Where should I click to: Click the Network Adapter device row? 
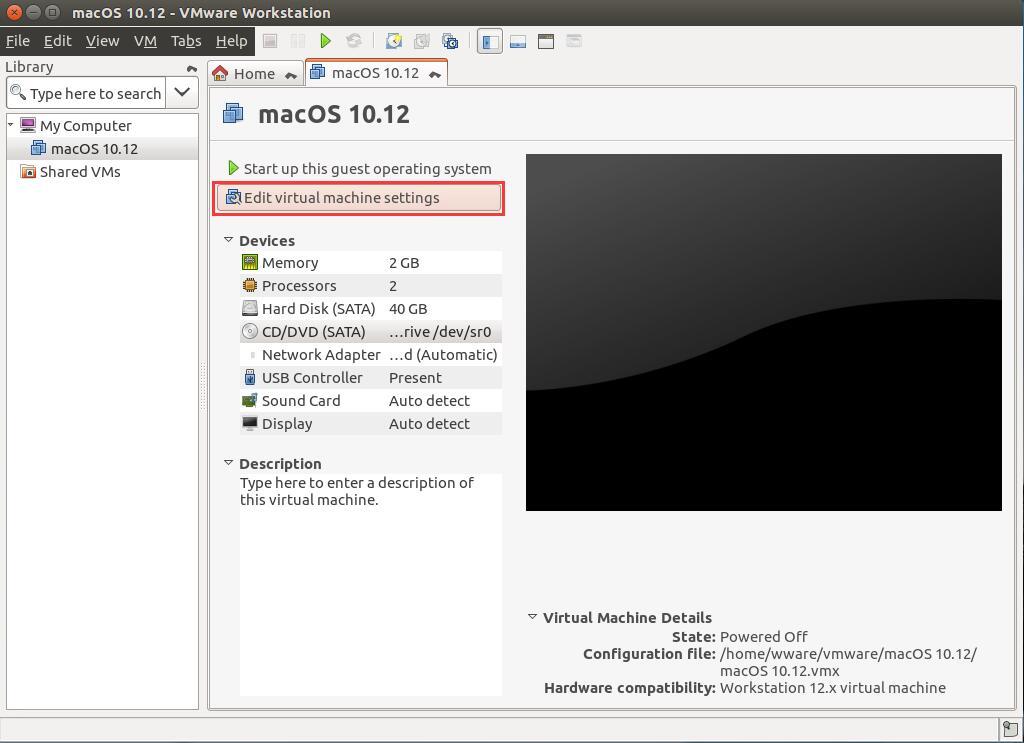371,355
